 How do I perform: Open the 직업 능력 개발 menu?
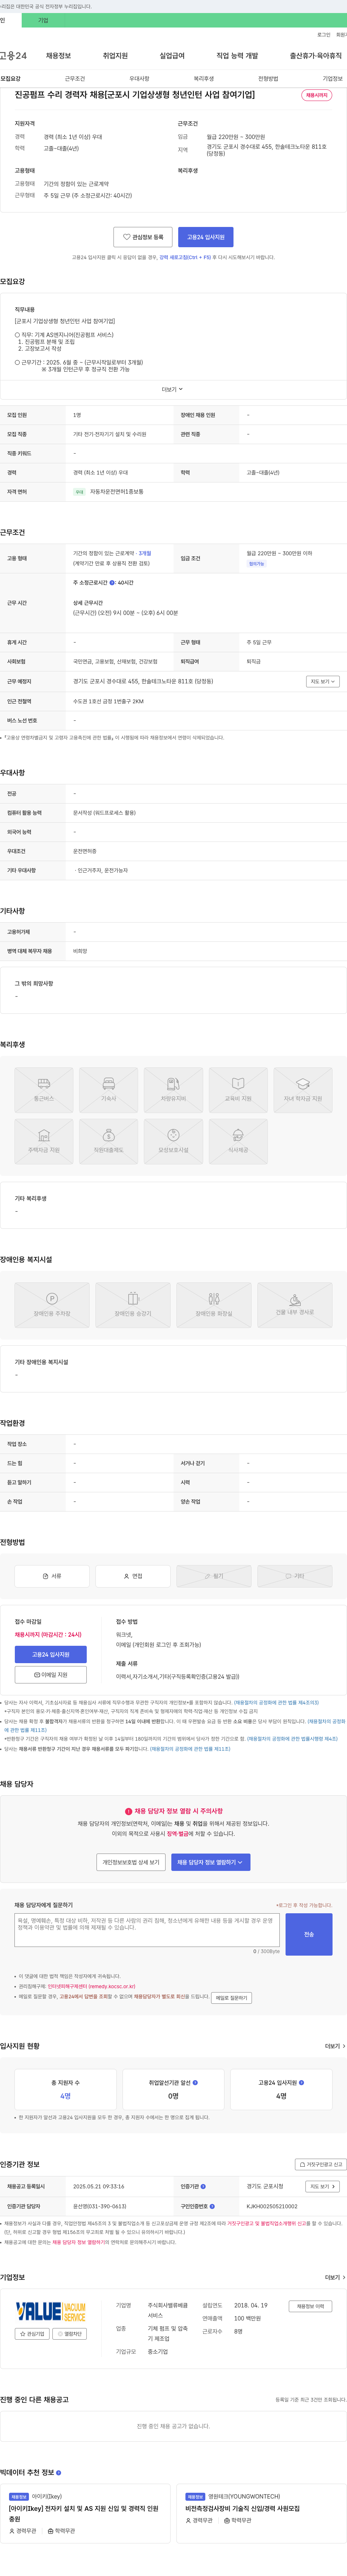click(237, 56)
